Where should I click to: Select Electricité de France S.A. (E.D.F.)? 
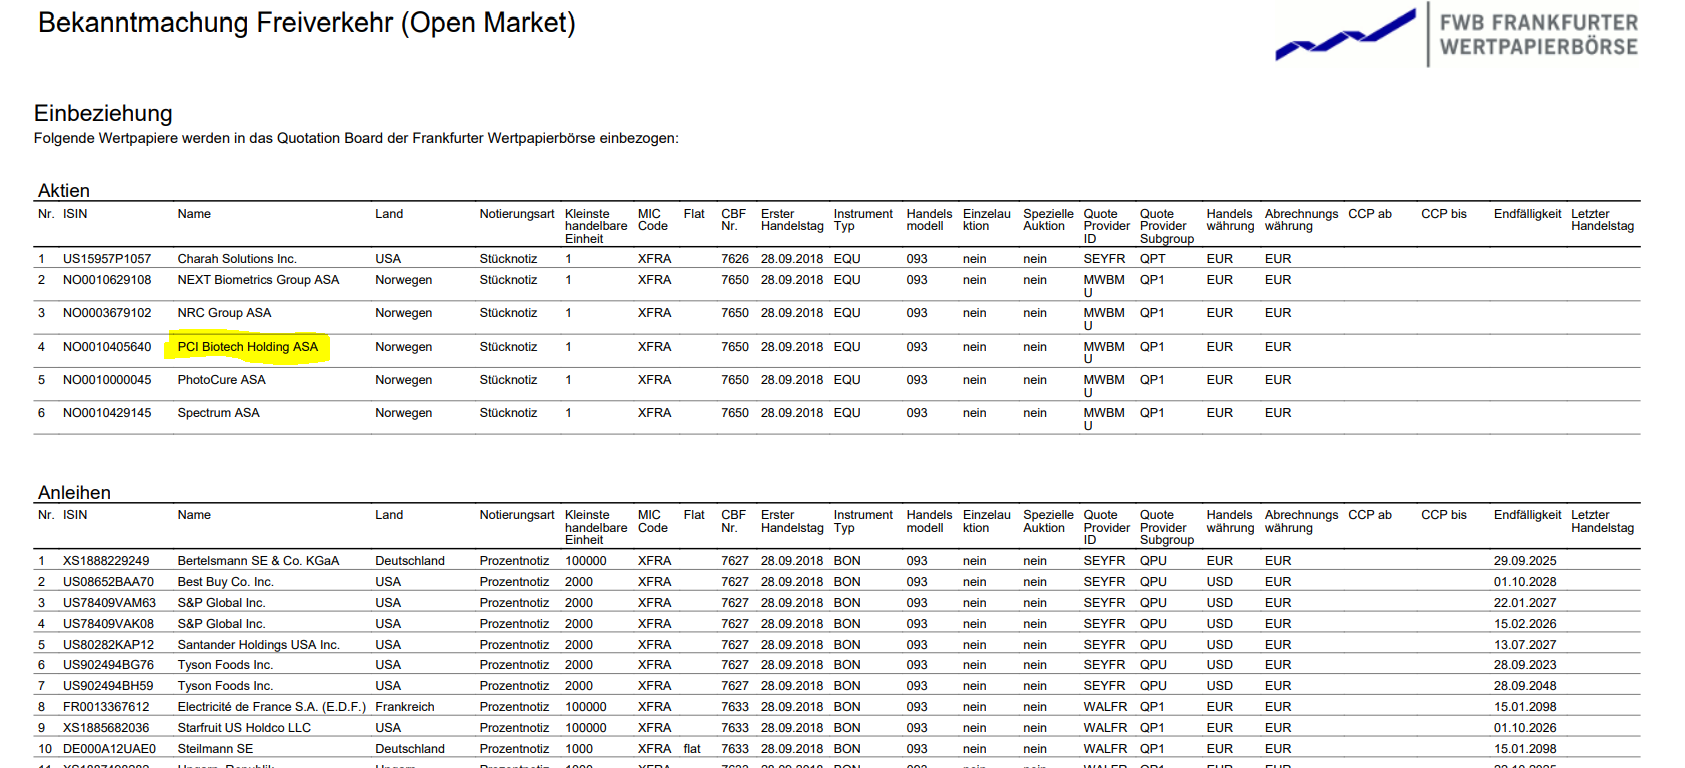pos(271,707)
